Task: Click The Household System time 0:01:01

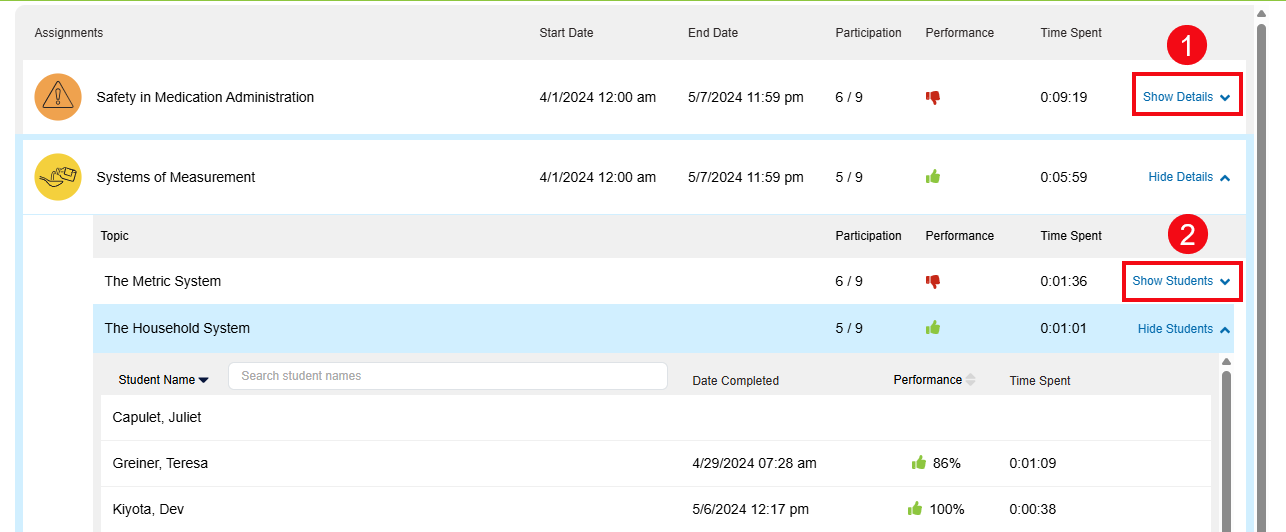Action: click(x=1063, y=328)
